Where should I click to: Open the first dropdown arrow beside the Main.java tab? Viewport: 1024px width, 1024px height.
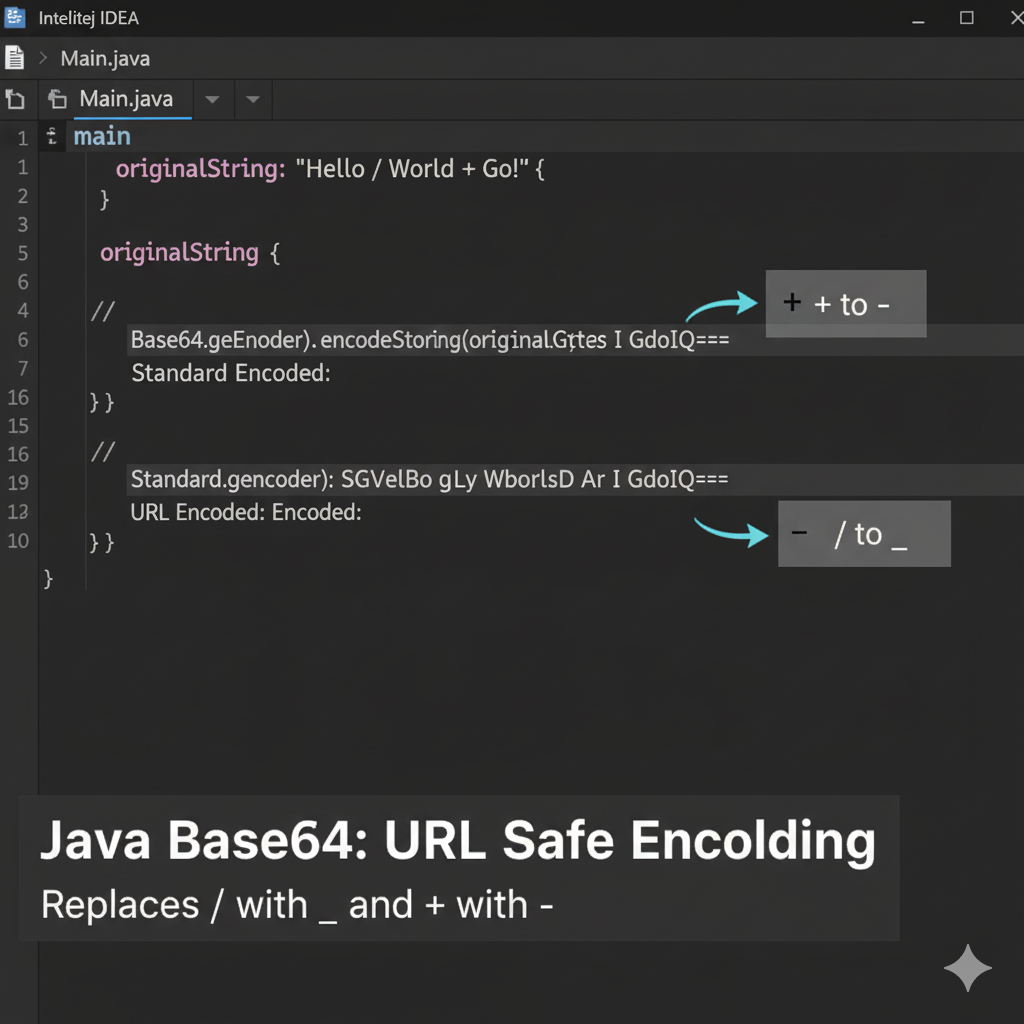coord(211,99)
